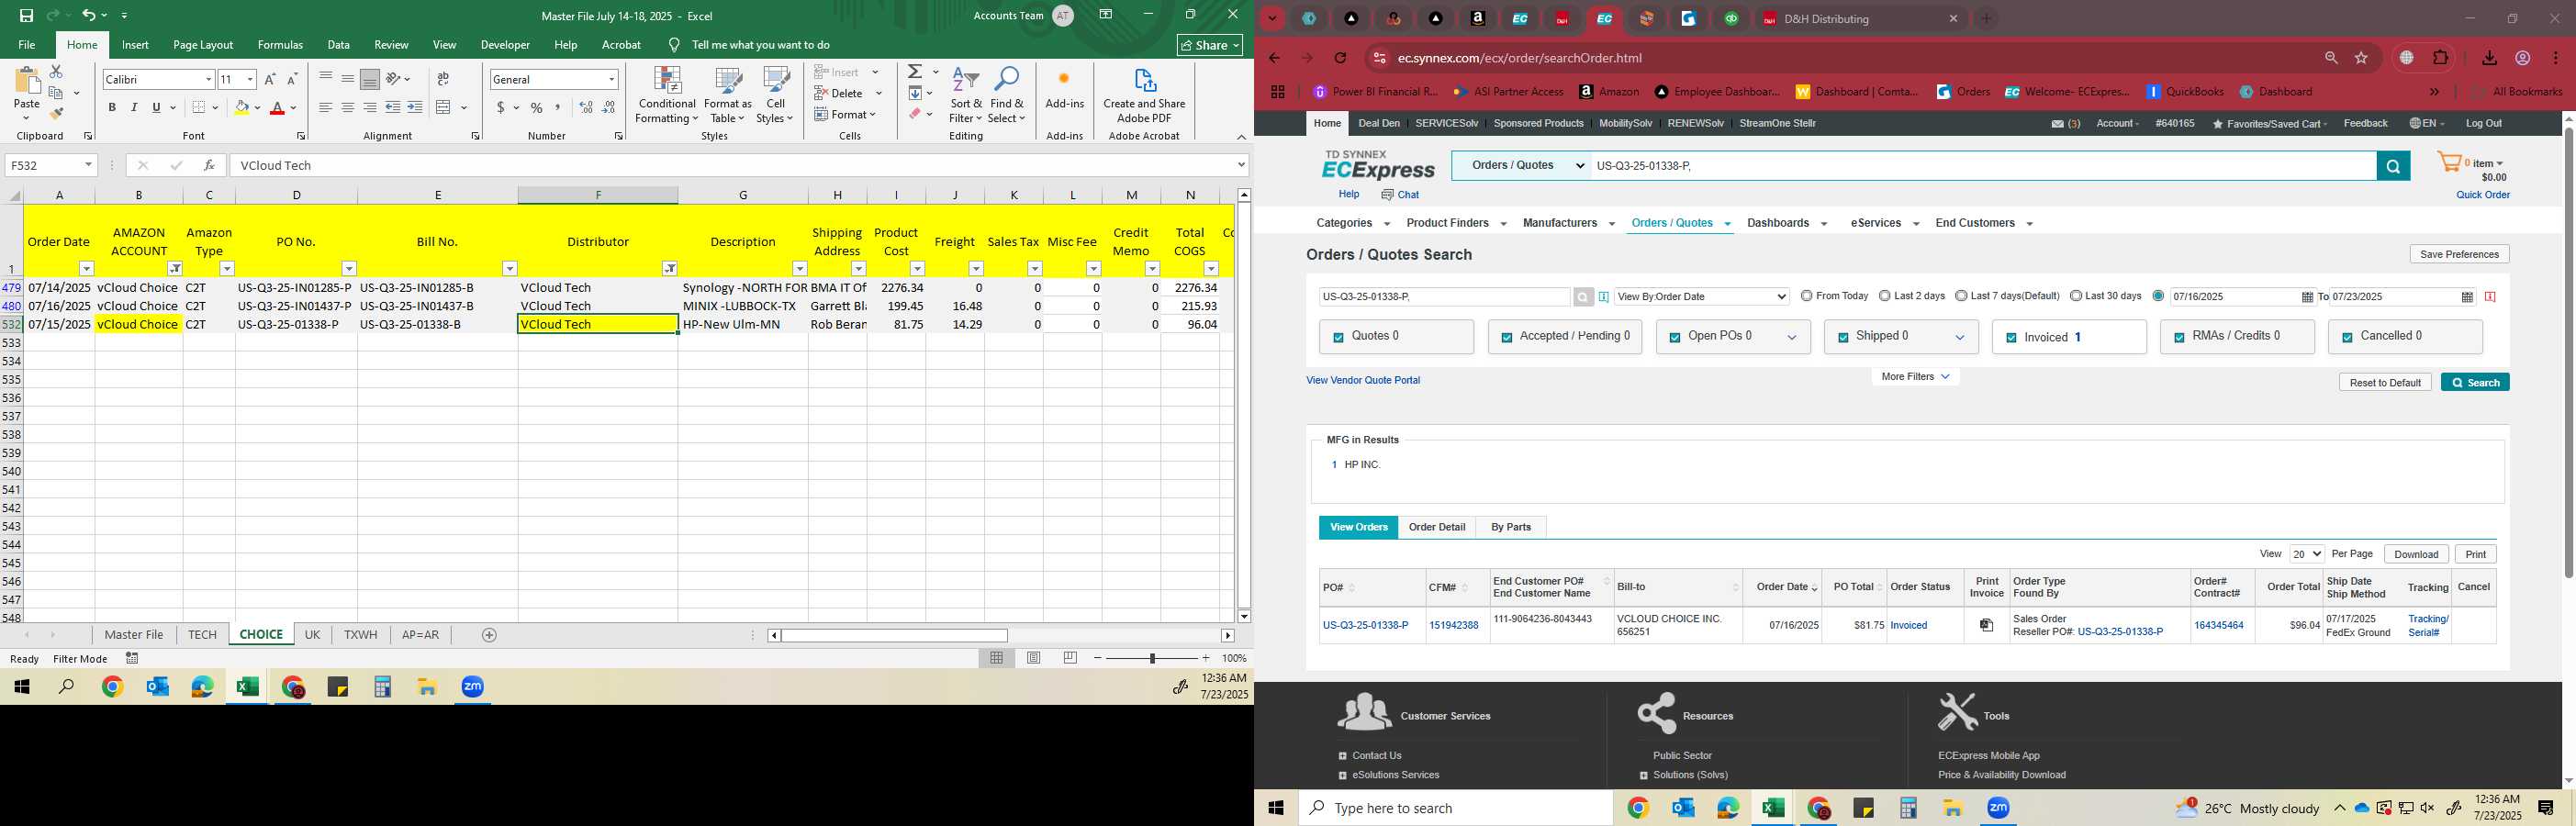Click the Percent Style icon
Viewport: 2576px width, 826px height.
pos(537,107)
